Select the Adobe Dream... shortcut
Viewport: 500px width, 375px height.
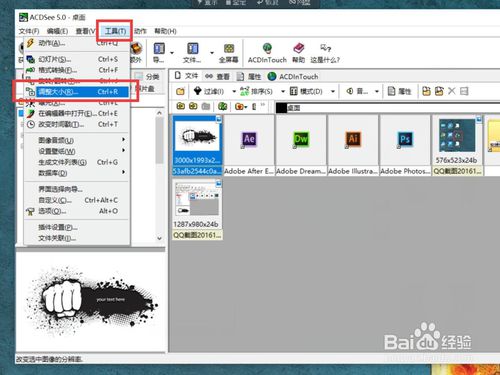click(301, 145)
